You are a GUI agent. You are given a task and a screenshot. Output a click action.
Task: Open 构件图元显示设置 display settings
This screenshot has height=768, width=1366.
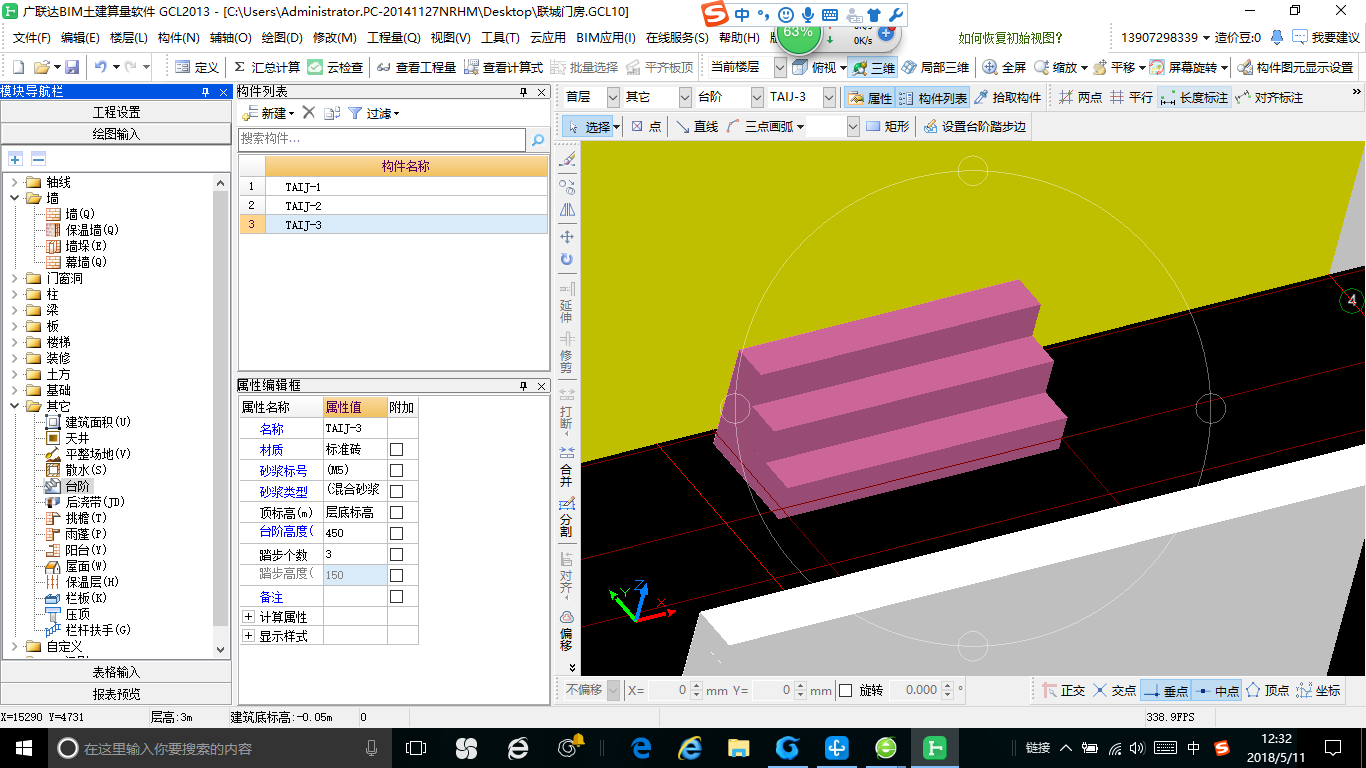1295,67
